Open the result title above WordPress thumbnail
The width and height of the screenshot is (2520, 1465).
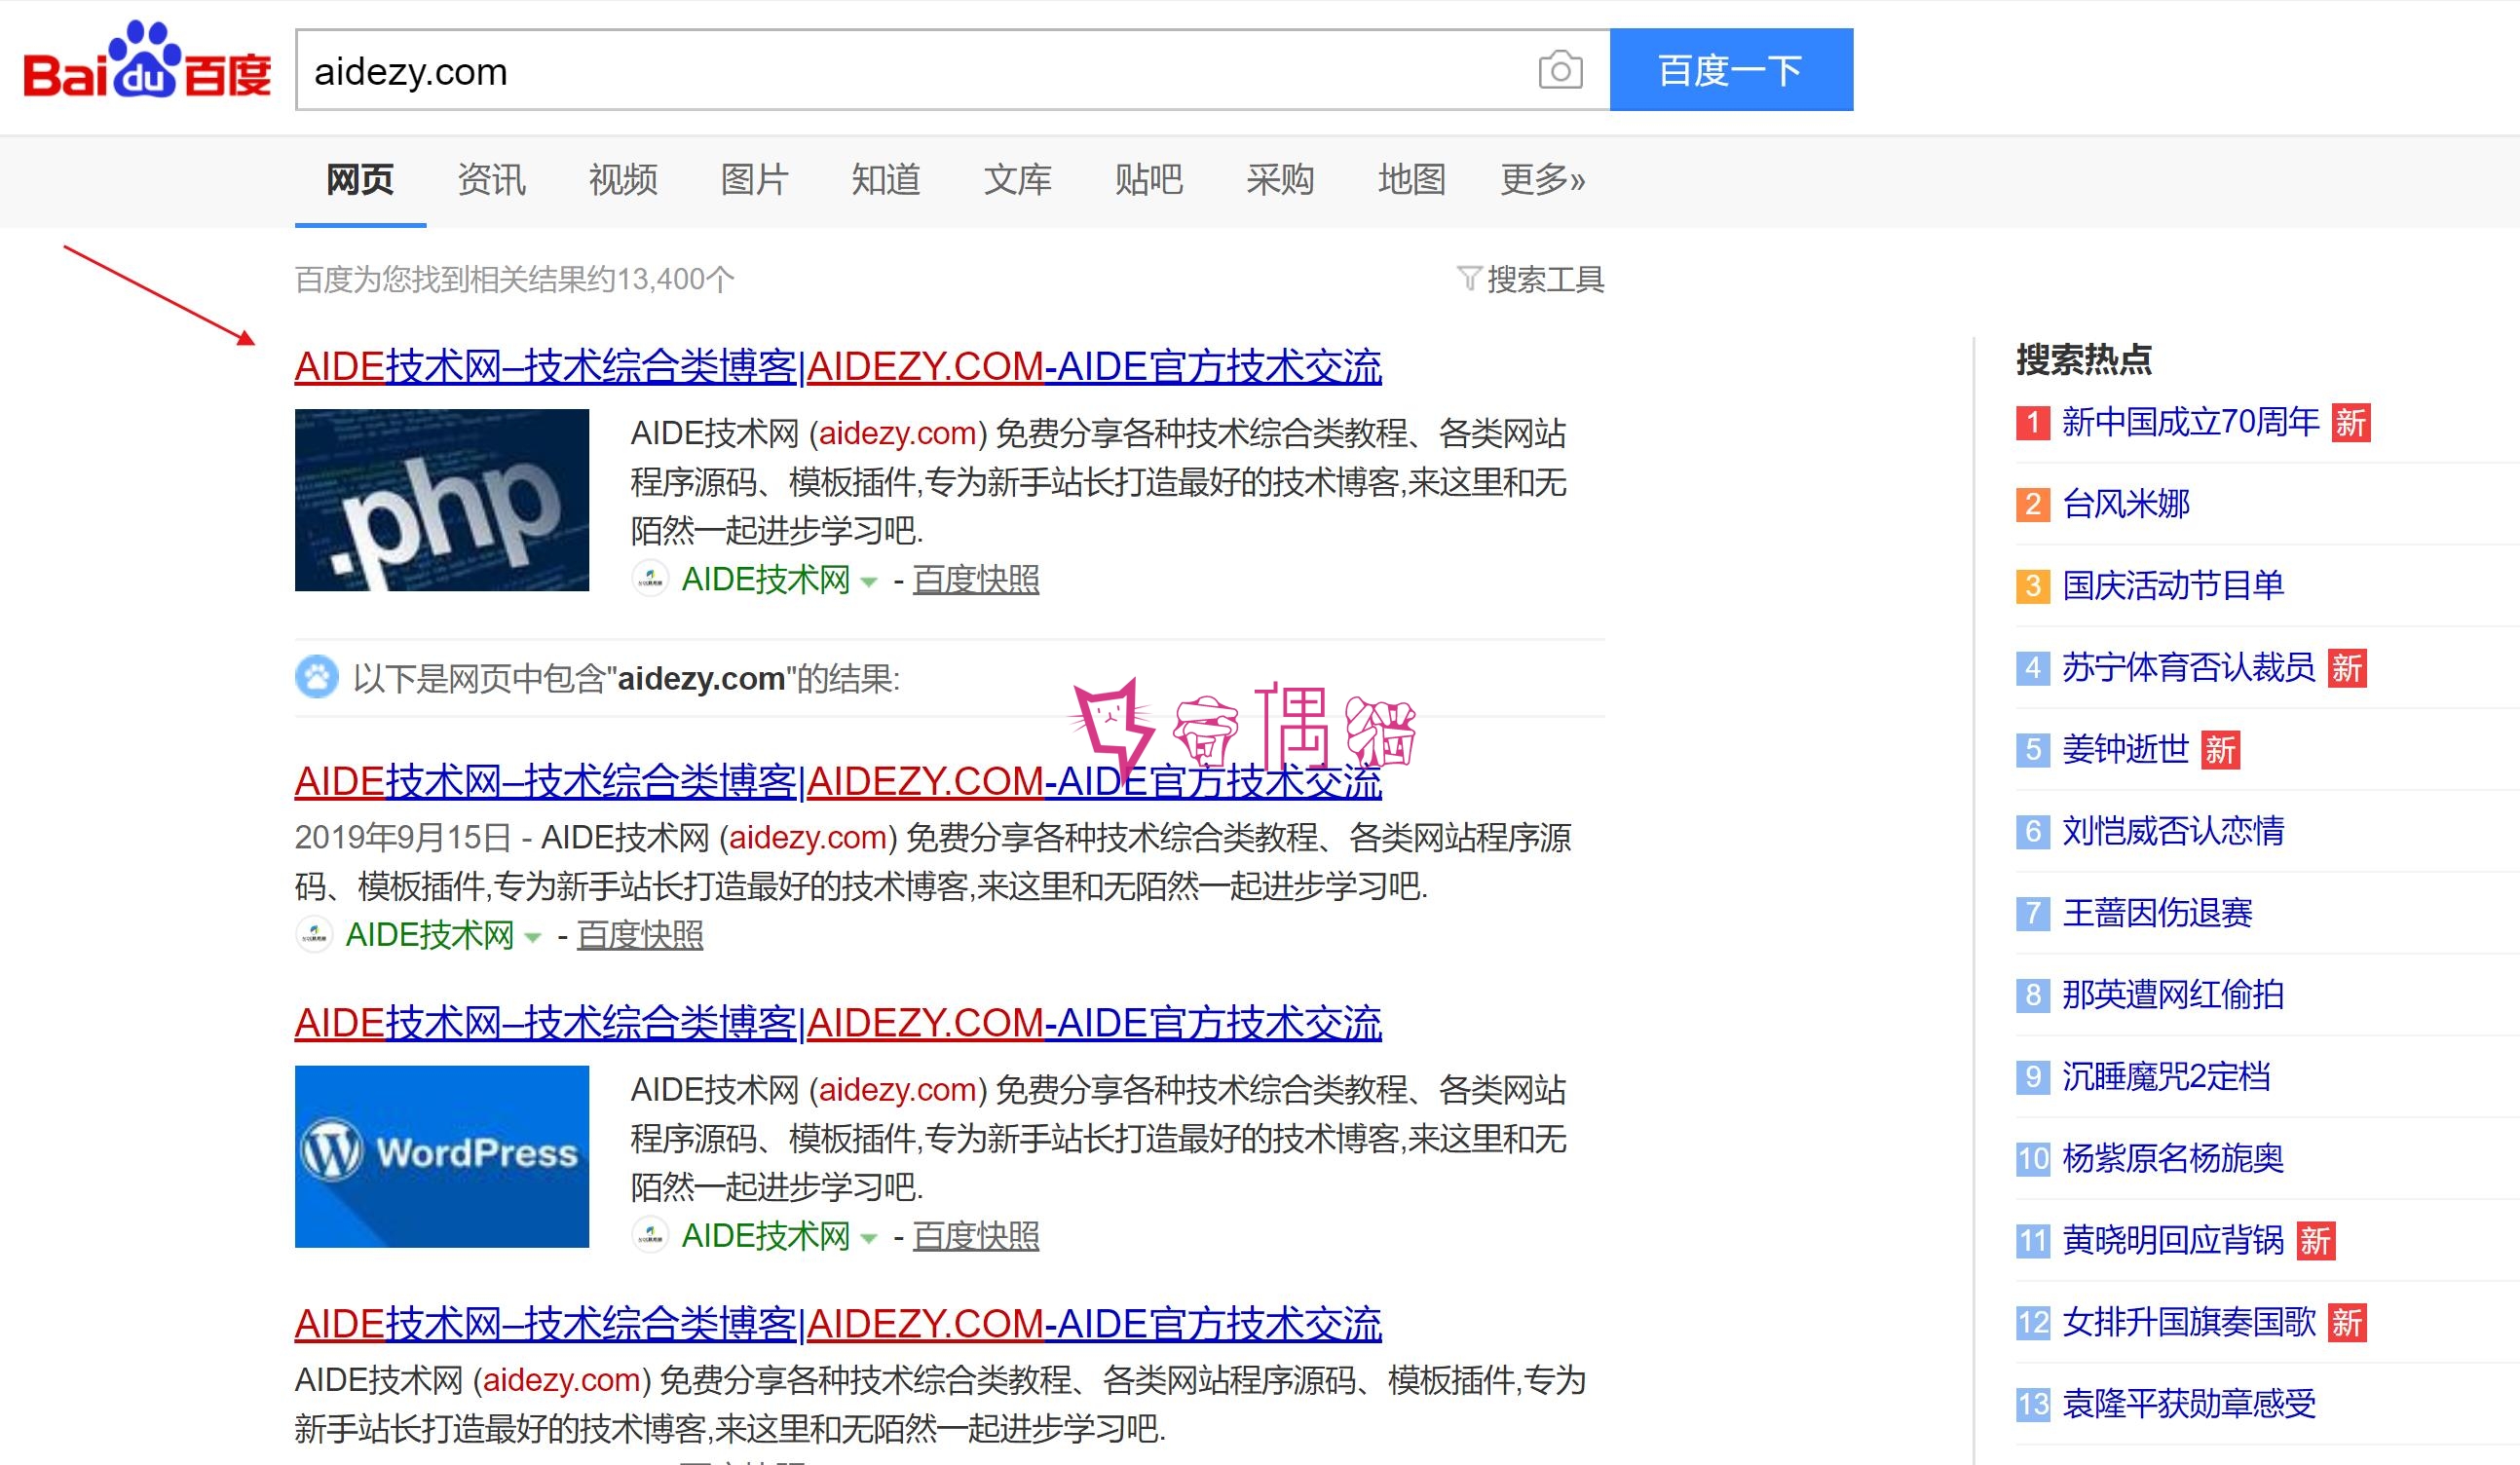838,1022
